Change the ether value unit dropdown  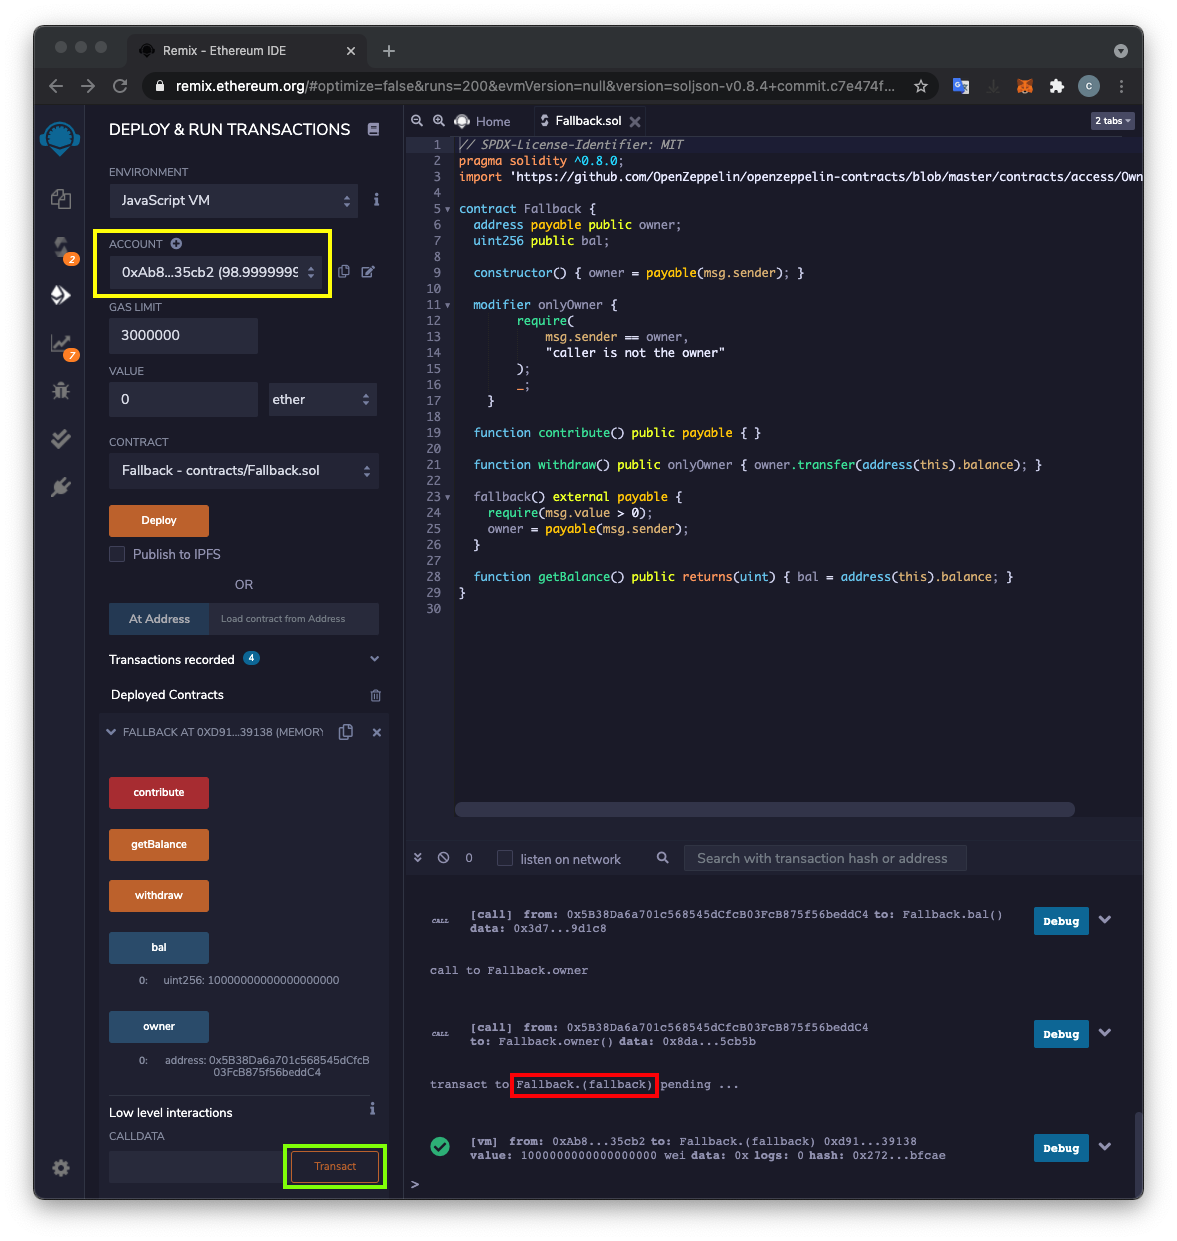(x=323, y=399)
